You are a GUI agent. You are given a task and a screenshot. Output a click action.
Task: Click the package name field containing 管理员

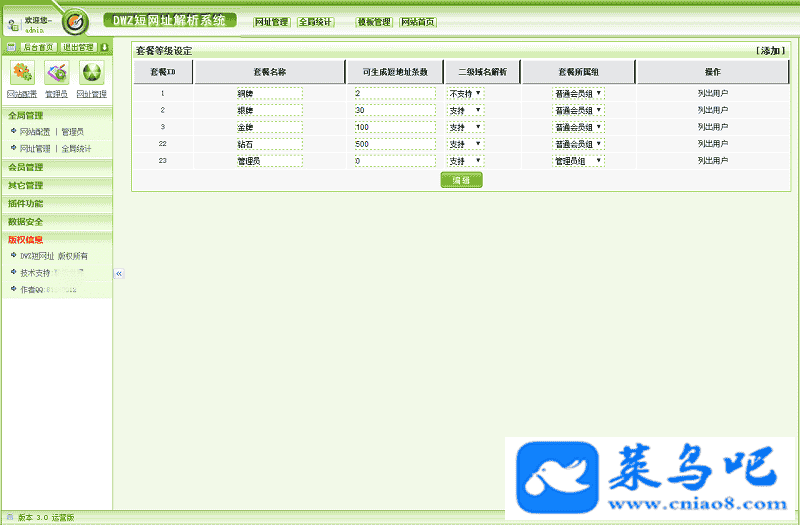click(269, 161)
